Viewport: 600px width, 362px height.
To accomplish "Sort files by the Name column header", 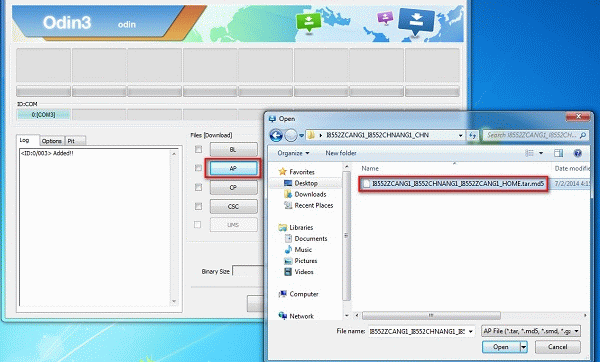I will (370, 168).
